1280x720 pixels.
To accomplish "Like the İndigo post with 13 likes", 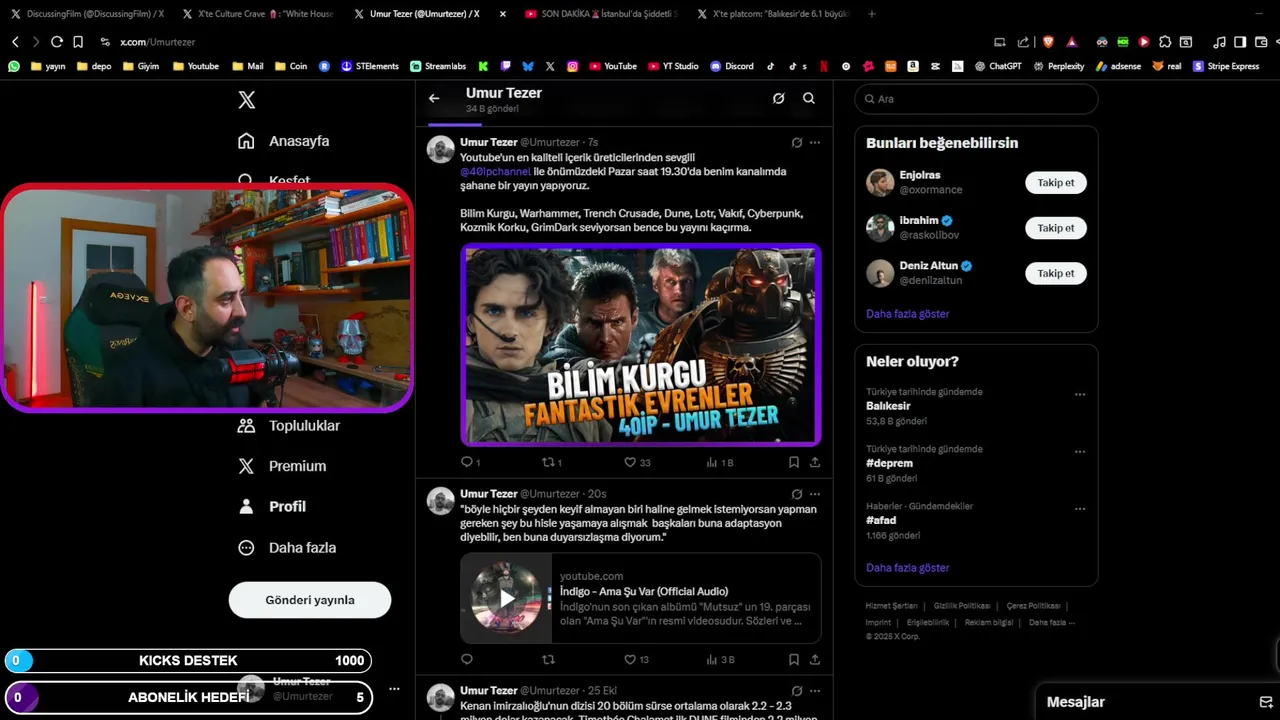I will coord(630,659).
